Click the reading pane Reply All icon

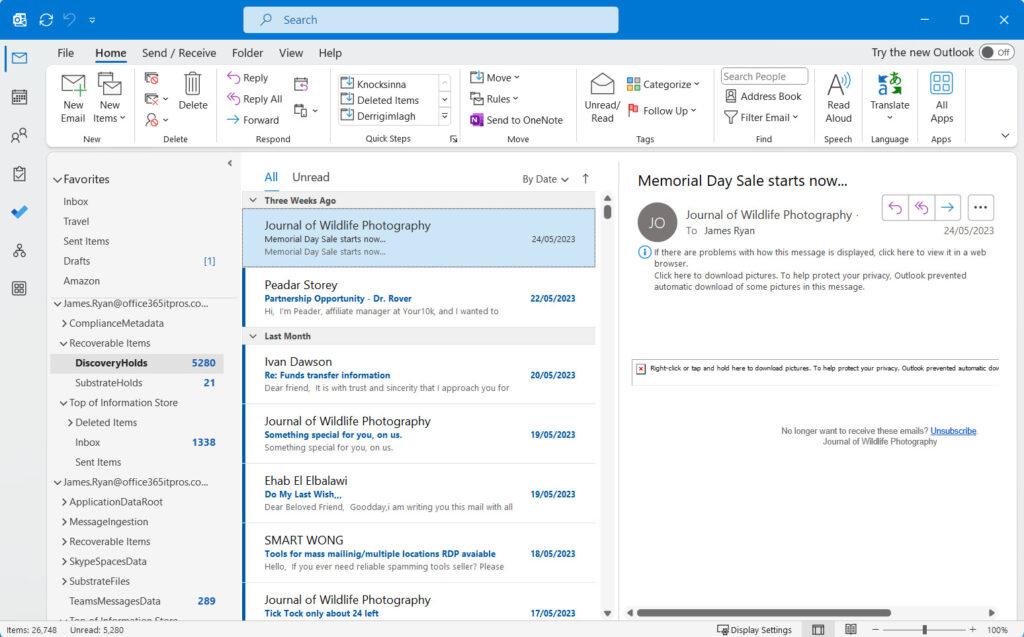[921, 208]
